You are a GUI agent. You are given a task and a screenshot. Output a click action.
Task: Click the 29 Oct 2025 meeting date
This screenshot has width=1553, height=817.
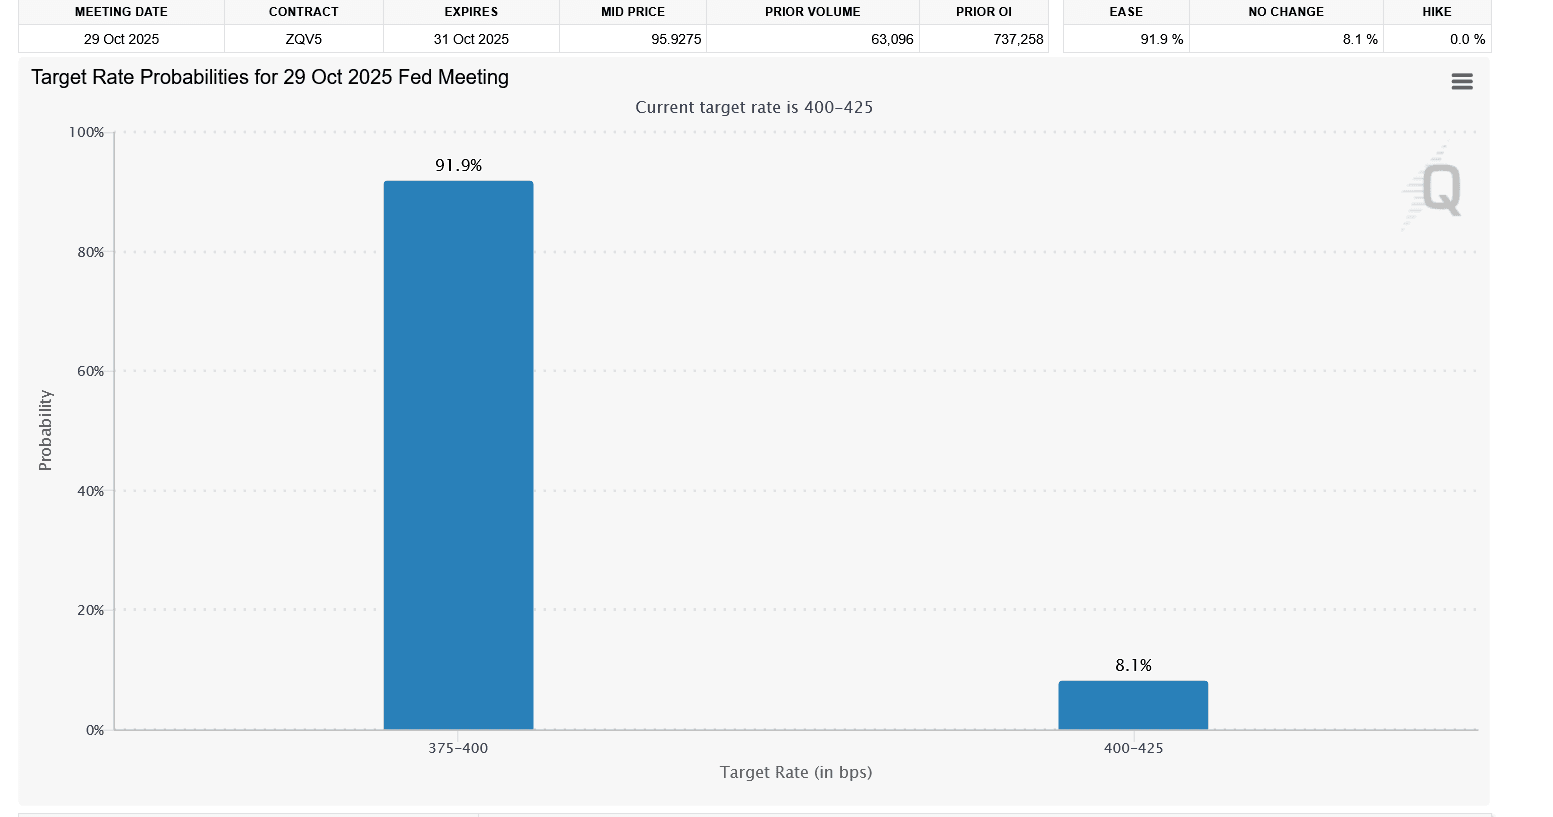120,39
